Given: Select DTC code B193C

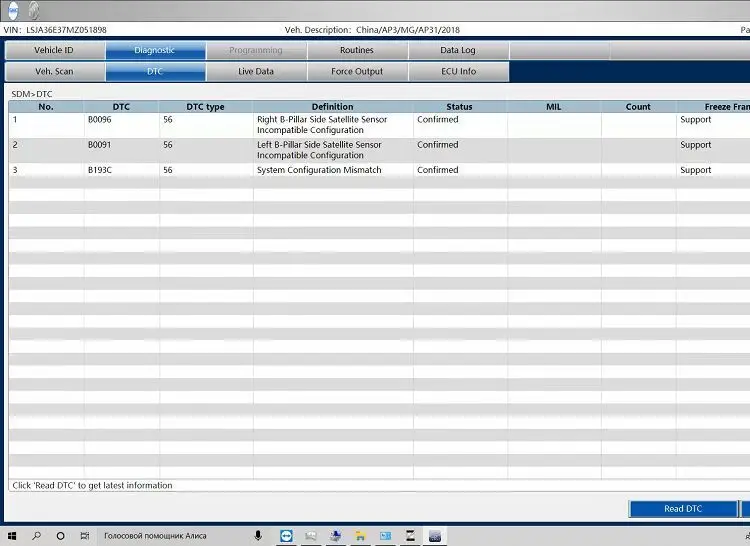Looking at the screenshot, I should click(x=100, y=170).
